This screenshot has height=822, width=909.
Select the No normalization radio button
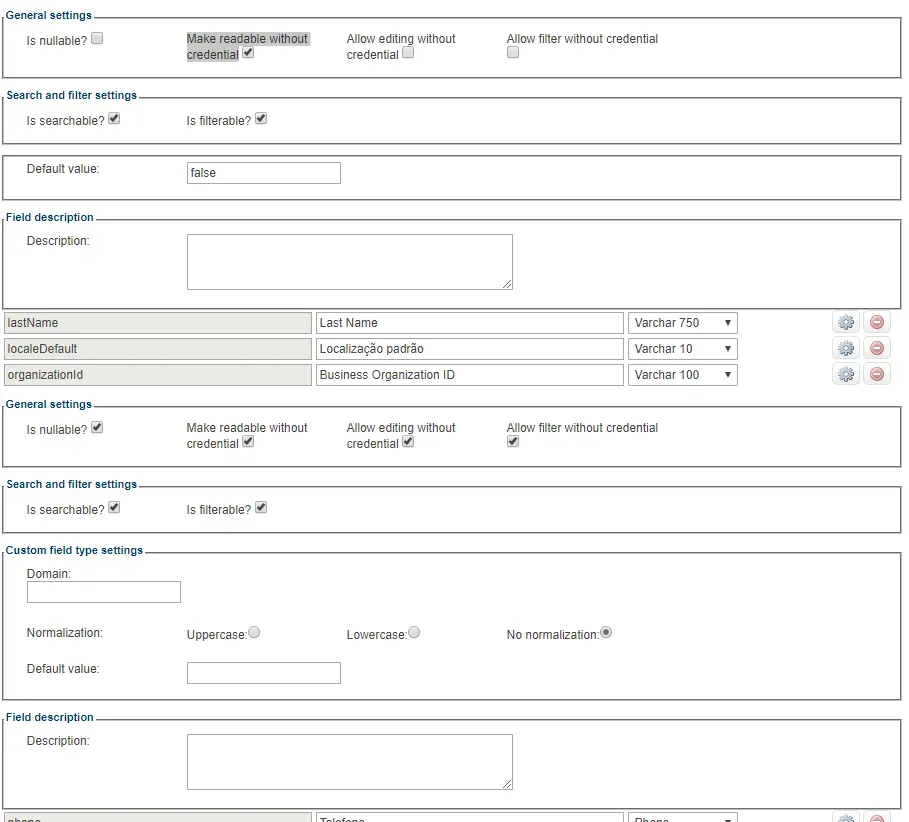point(606,633)
